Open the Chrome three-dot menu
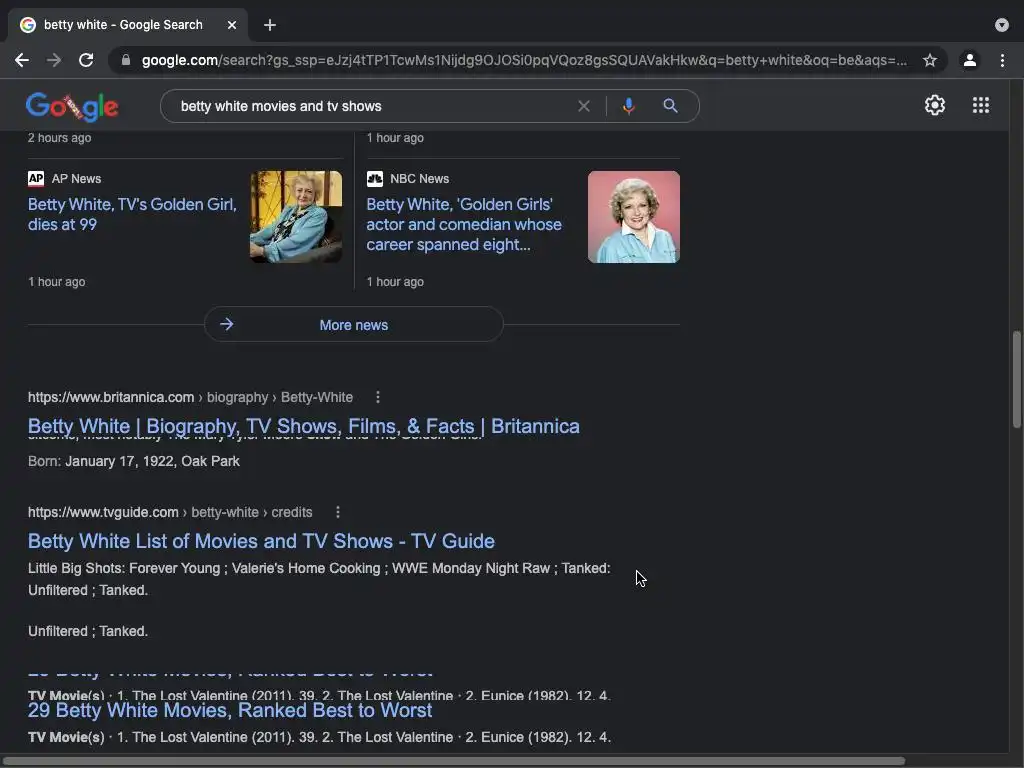This screenshot has width=1024, height=768. click(x=1002, y=60)
